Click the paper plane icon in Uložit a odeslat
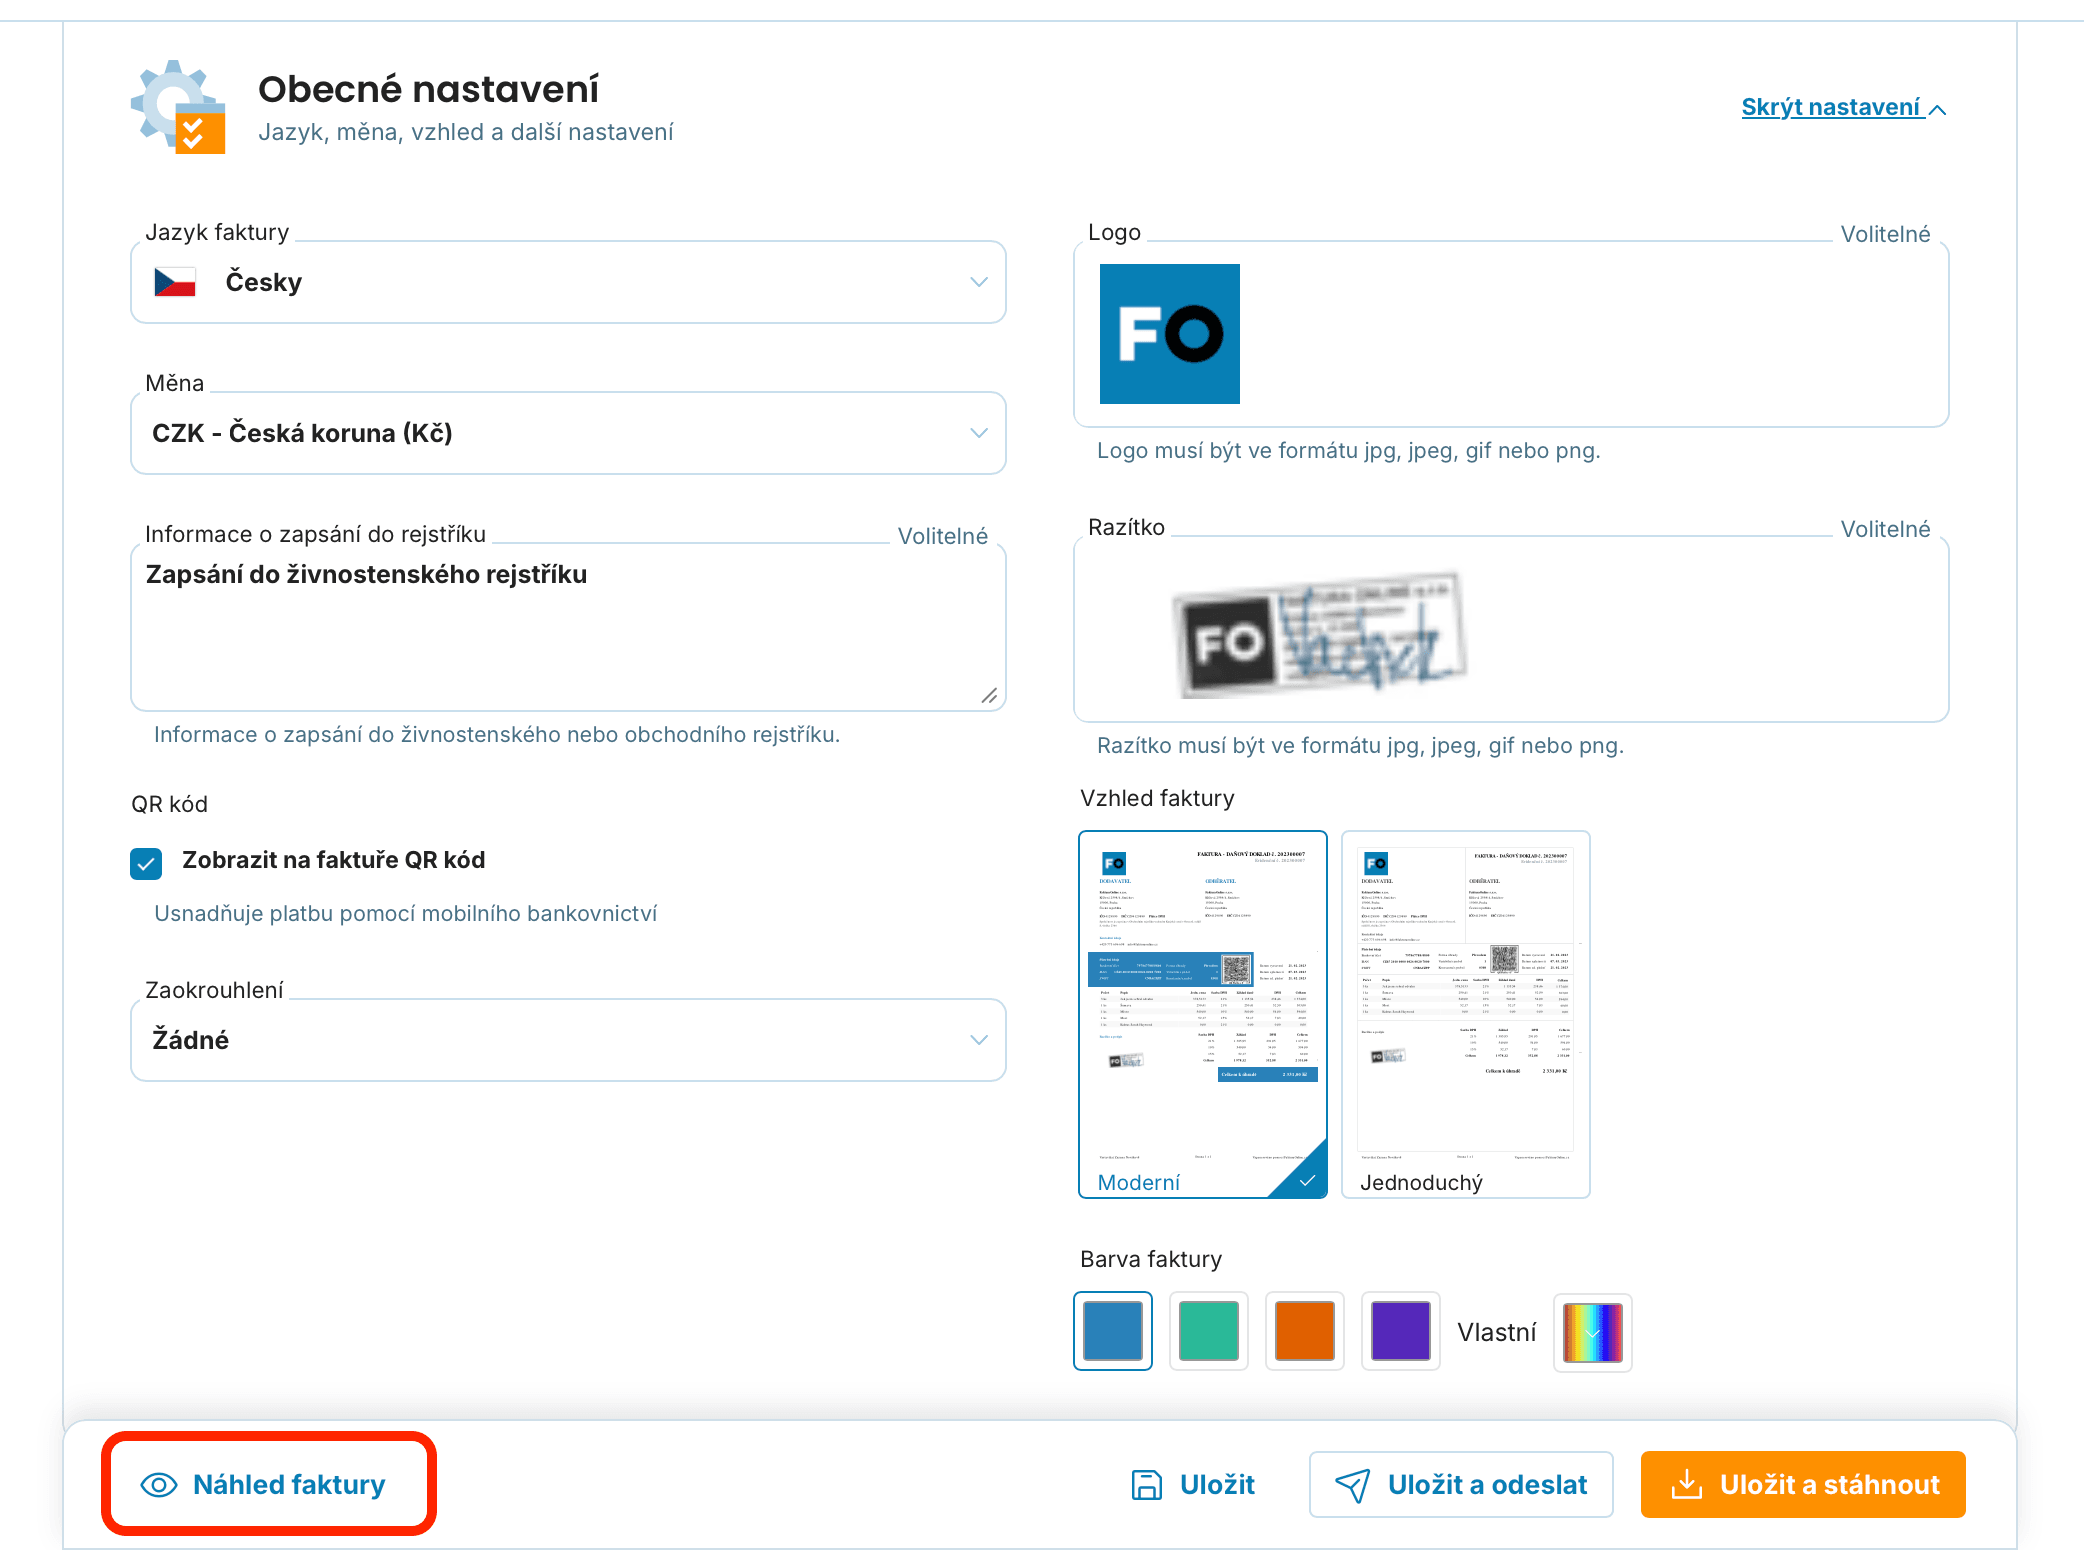The image size is (2084, 1550). tap(1353, 1485)
